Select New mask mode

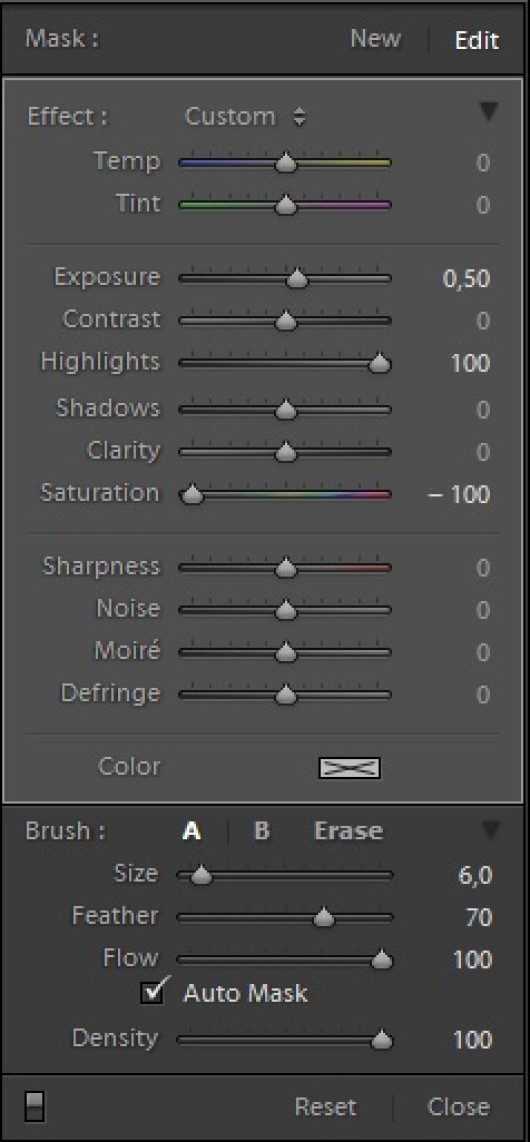(375, 38)
